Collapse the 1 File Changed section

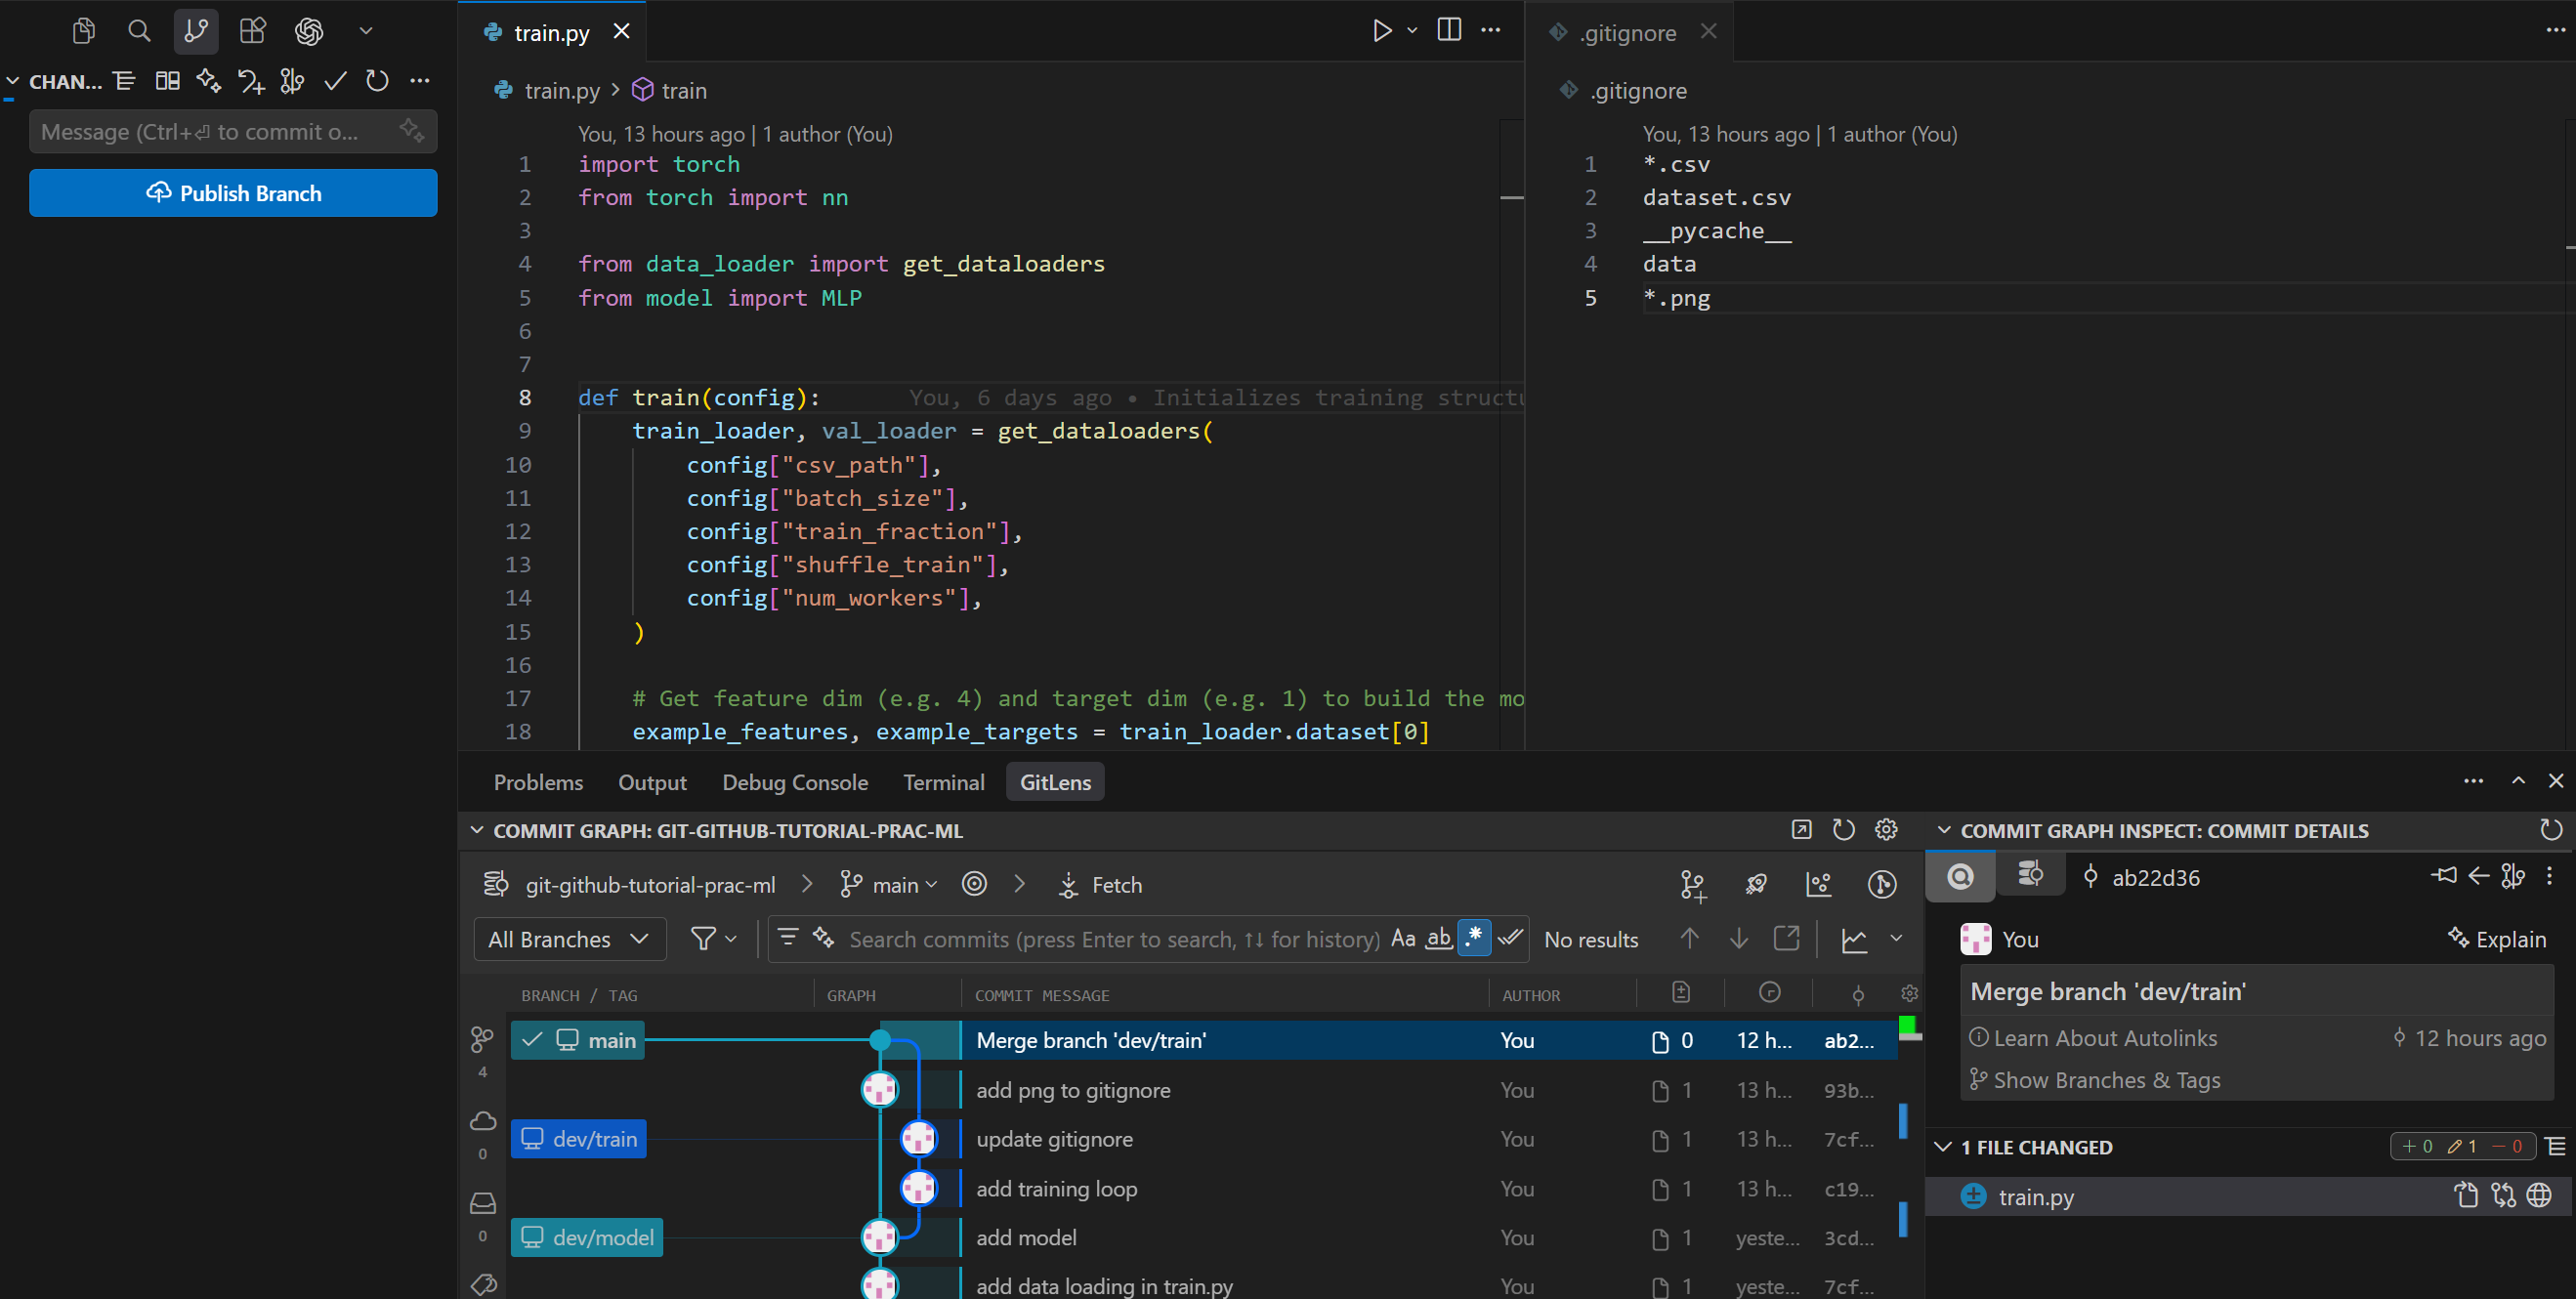pyautogui.click(x=1943, y=1147)
